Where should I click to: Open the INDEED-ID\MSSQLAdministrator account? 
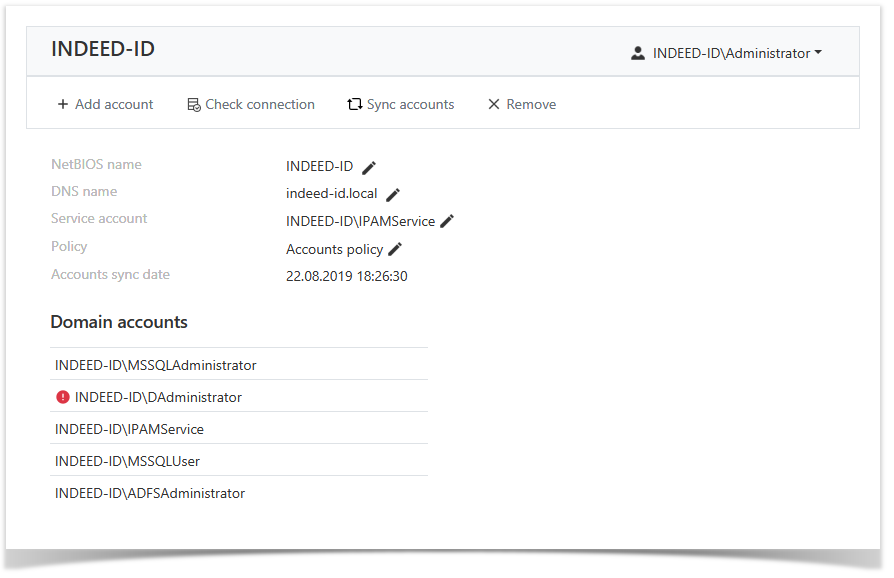[156, 365]
